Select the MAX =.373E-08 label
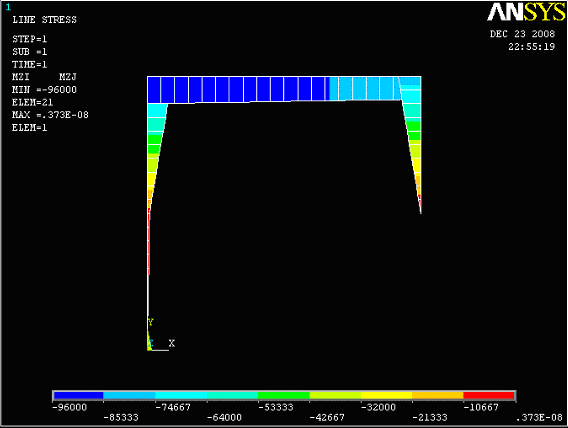568x428 pixels. tap(50, 115)
